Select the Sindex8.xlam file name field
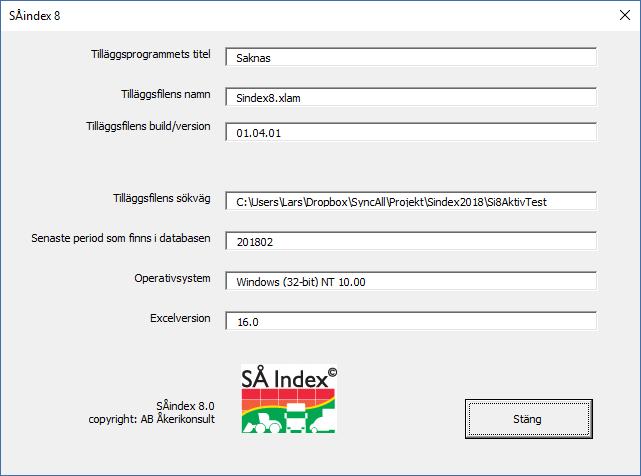Viewport: 641px width, 476px height. [411, 97]
